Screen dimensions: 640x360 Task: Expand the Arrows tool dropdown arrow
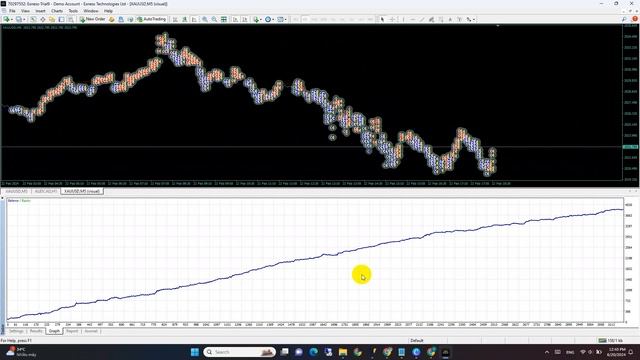point(474,19)
